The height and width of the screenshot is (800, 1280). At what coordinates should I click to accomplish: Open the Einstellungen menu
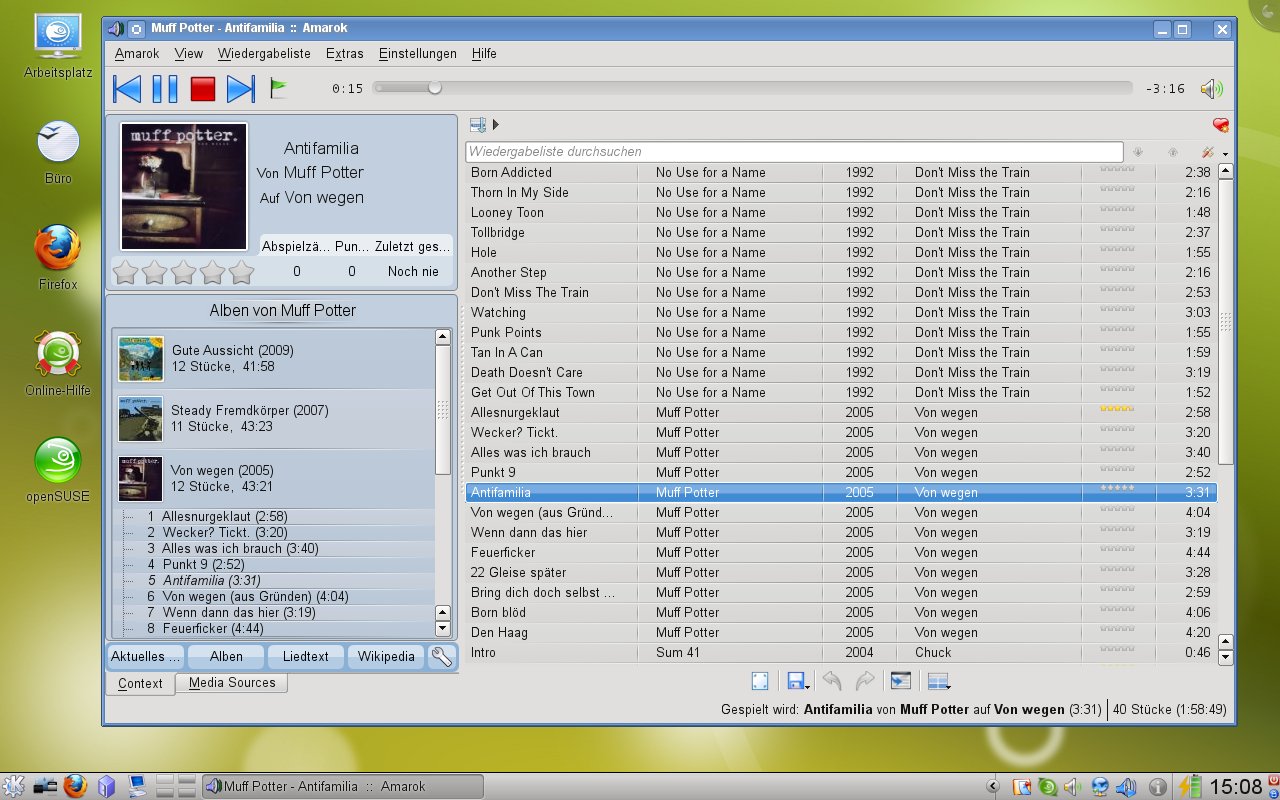[x=418, y=54]
